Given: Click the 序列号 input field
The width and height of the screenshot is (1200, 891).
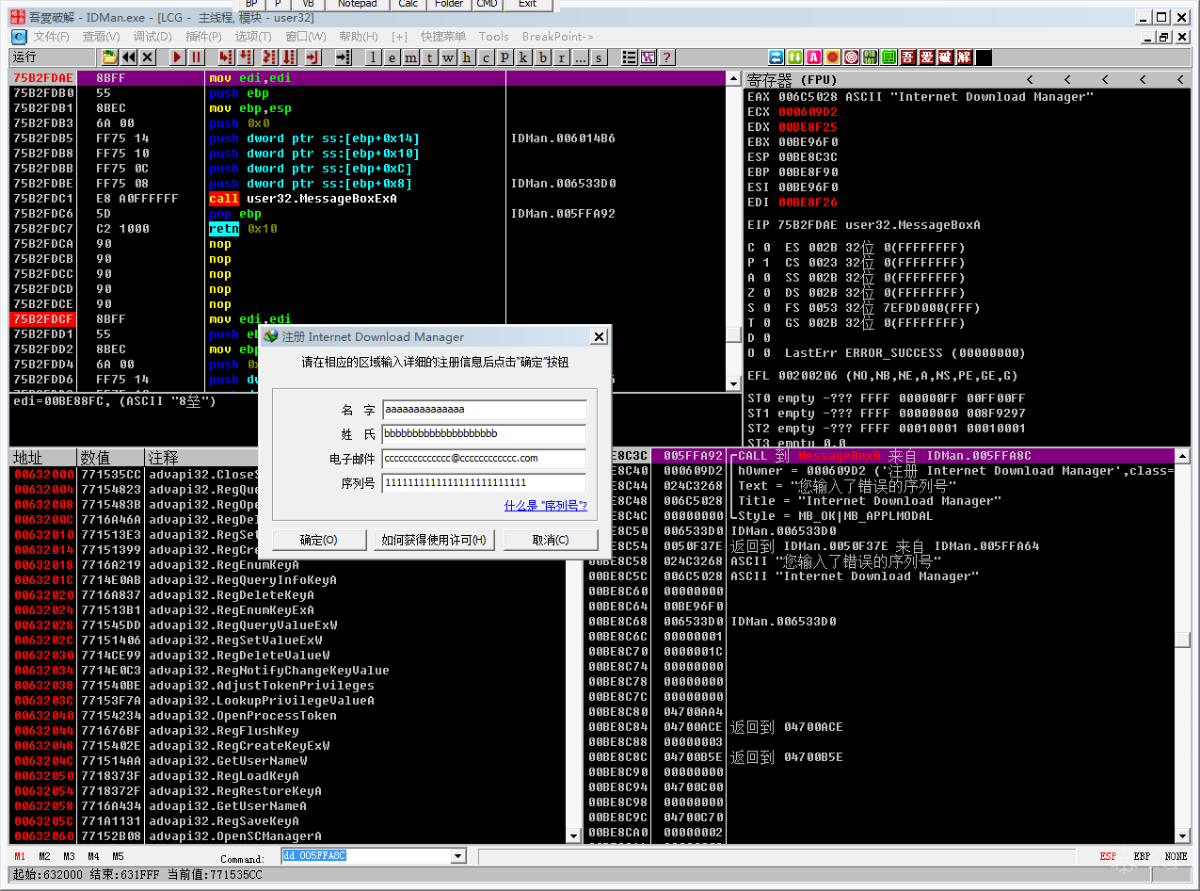Looking at the screenshot, I should 484,483.
